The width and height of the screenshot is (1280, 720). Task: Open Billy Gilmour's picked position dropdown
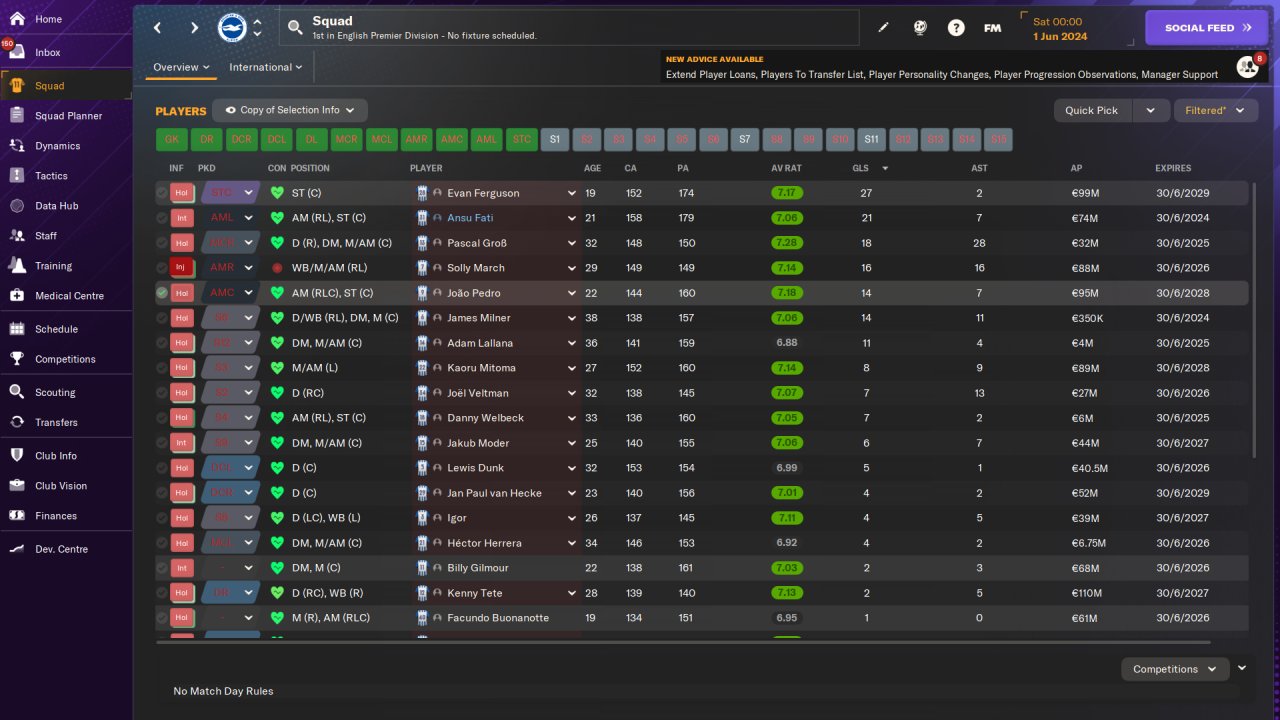pos(231,568)
